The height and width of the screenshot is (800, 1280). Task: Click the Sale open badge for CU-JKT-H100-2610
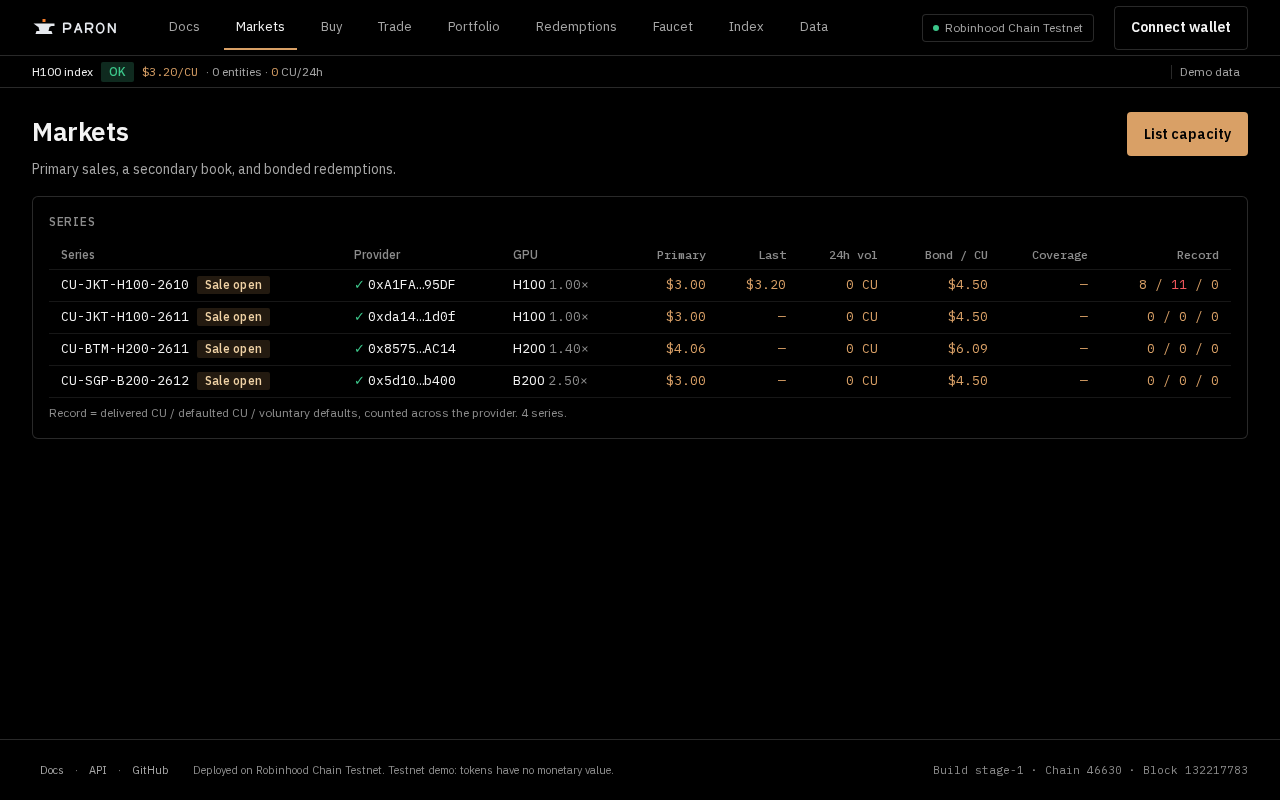tap(233, 285)
